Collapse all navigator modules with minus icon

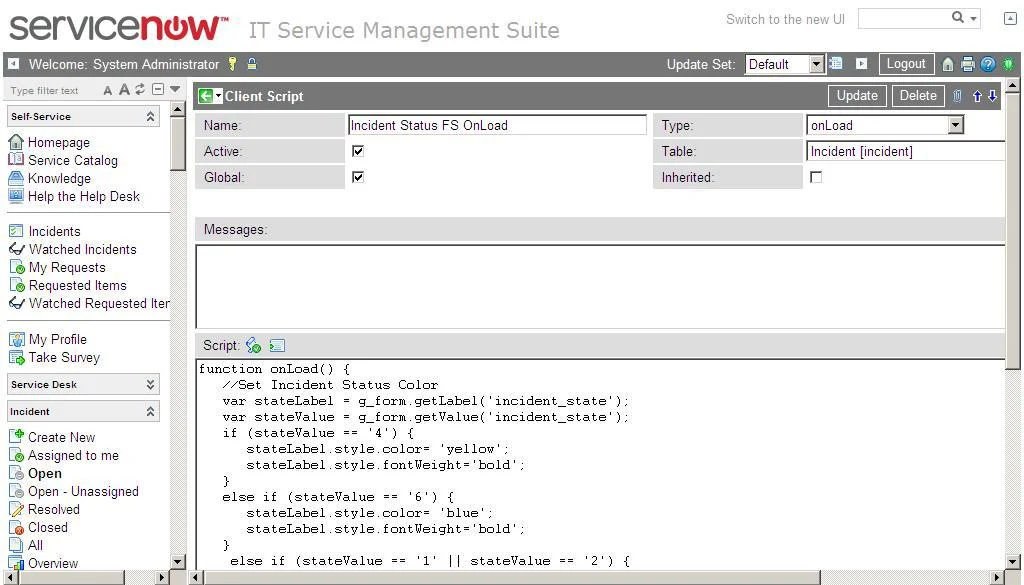click(157, 89)
